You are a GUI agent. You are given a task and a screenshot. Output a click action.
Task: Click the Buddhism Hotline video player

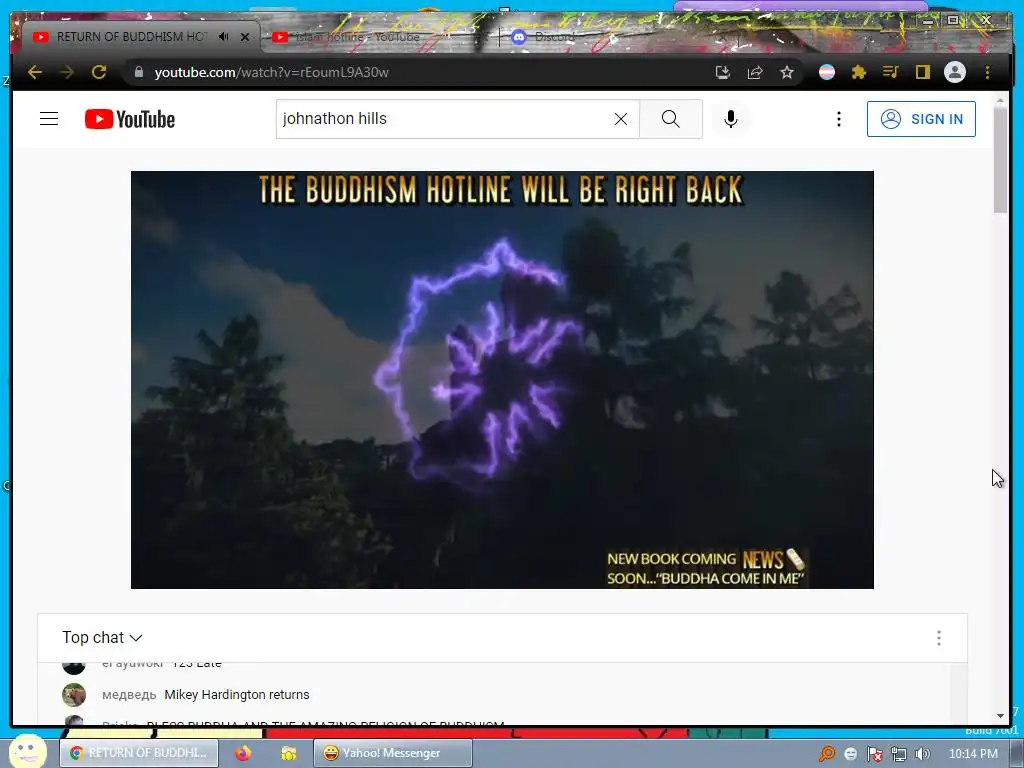point(502,380)
